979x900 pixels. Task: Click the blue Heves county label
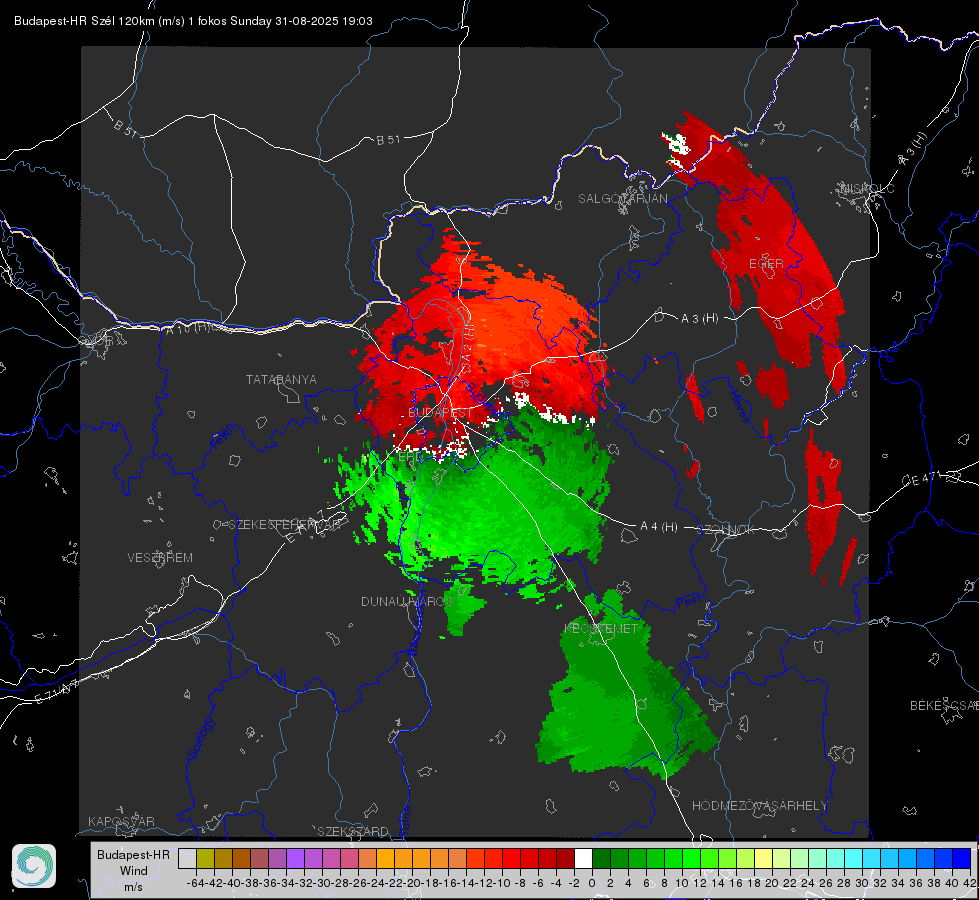pyautogui.click(x=739, y=407)
